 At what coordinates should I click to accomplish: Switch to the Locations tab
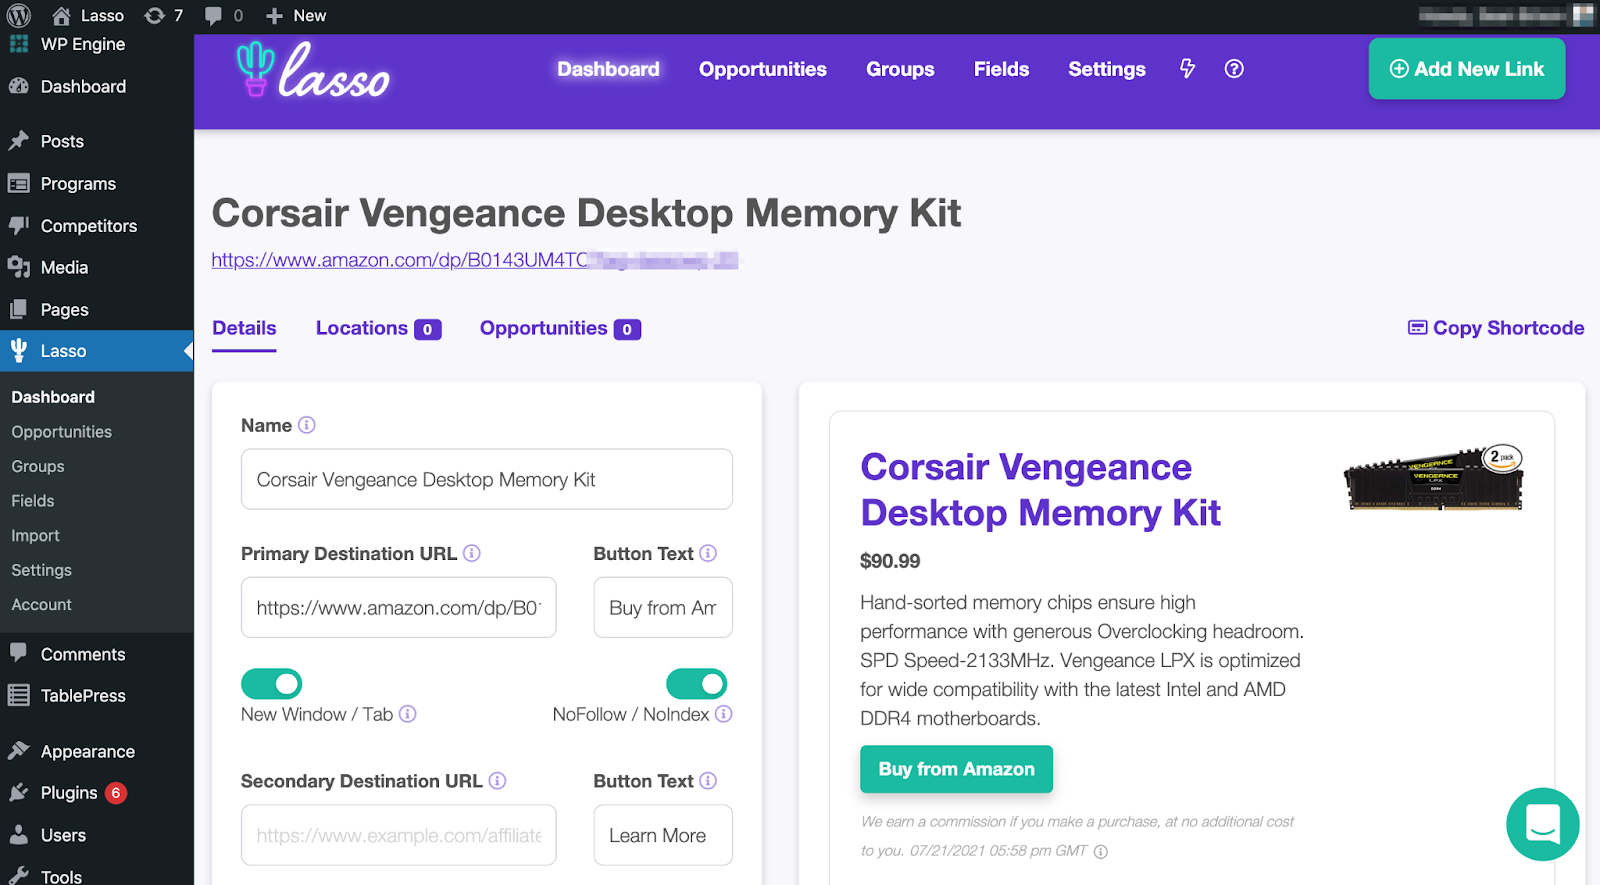pyautogui.click(x=378, y=328)
